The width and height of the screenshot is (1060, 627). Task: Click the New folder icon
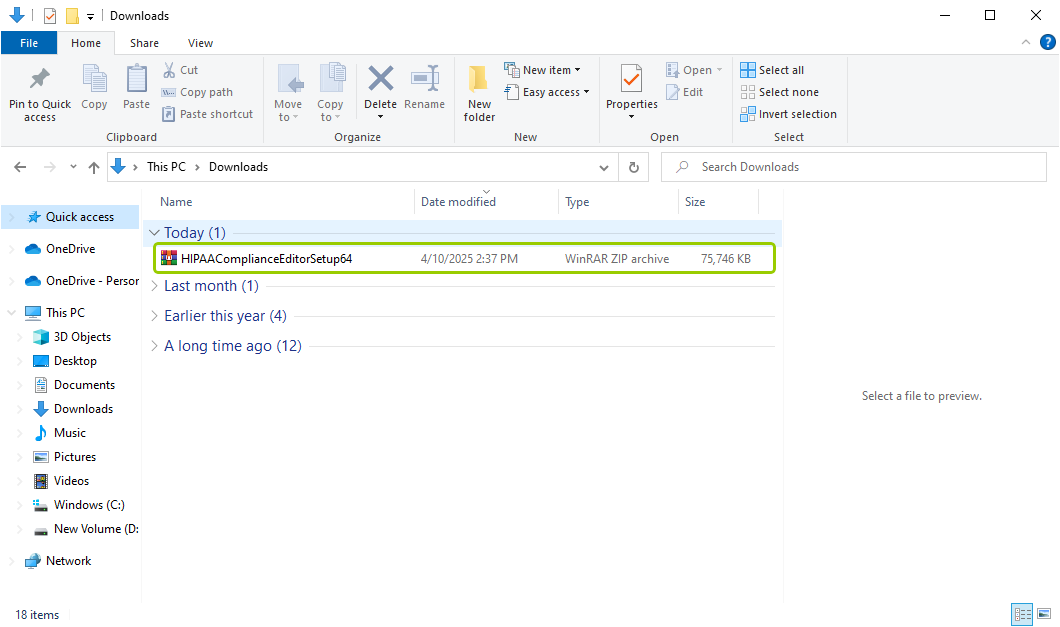(x=479, y=79)
